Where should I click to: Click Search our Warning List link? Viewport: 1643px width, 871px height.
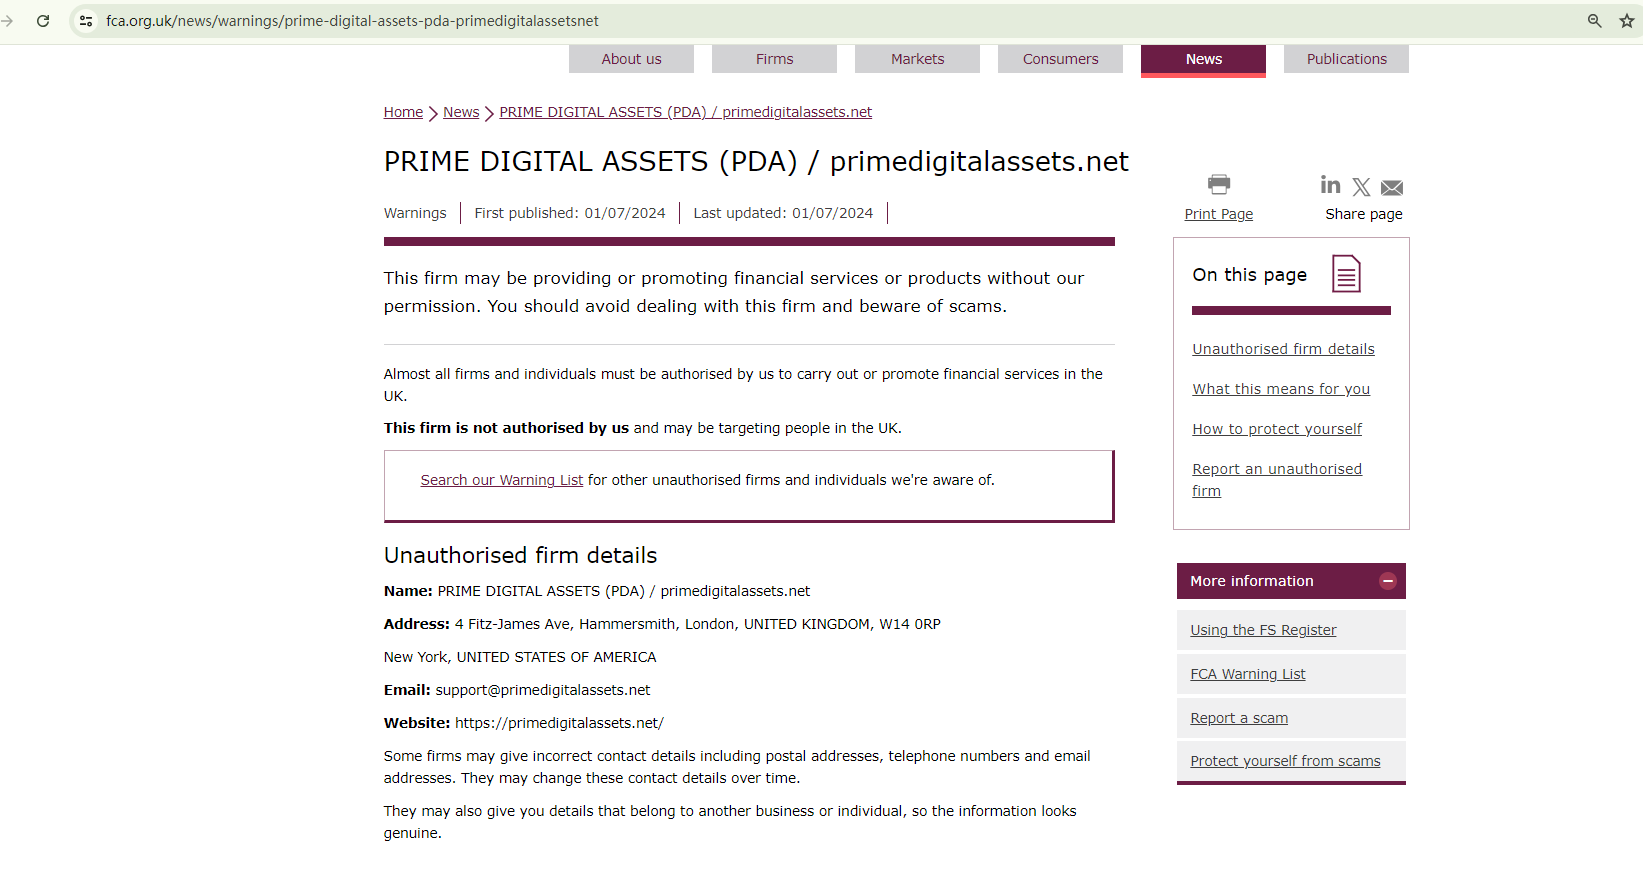501,480
